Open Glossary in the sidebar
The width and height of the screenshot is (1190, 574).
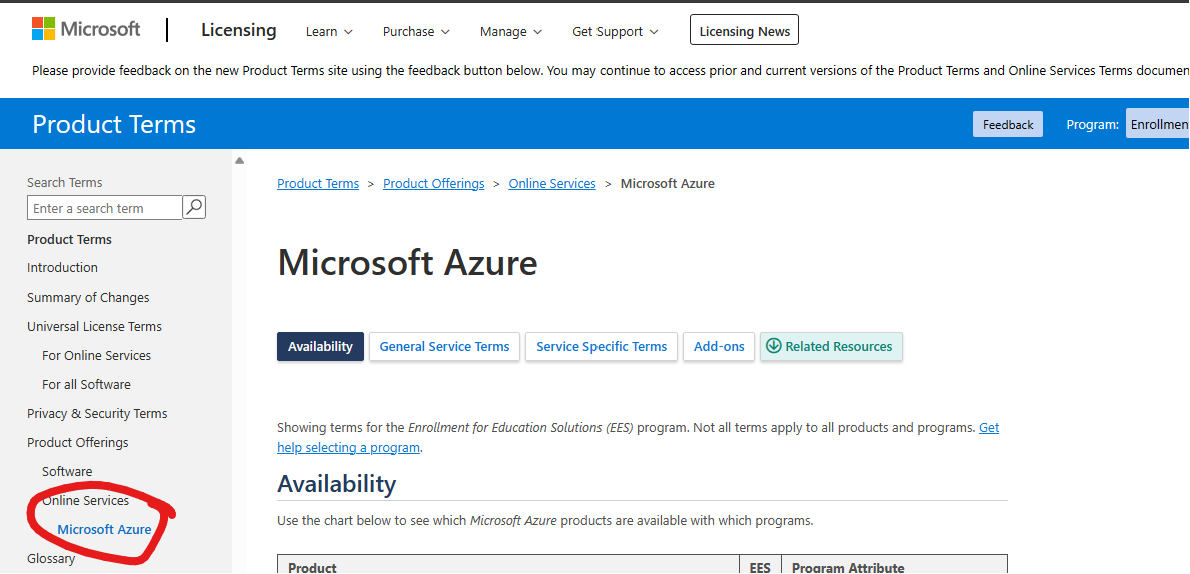pos(51,559)
